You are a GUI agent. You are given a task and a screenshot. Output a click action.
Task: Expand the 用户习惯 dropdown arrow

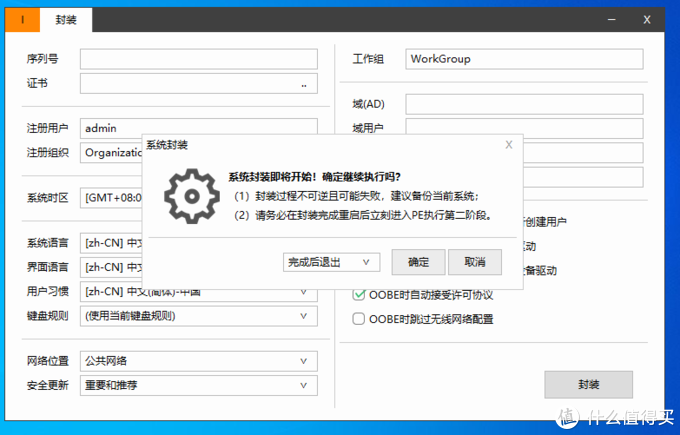tap(304, 292)
